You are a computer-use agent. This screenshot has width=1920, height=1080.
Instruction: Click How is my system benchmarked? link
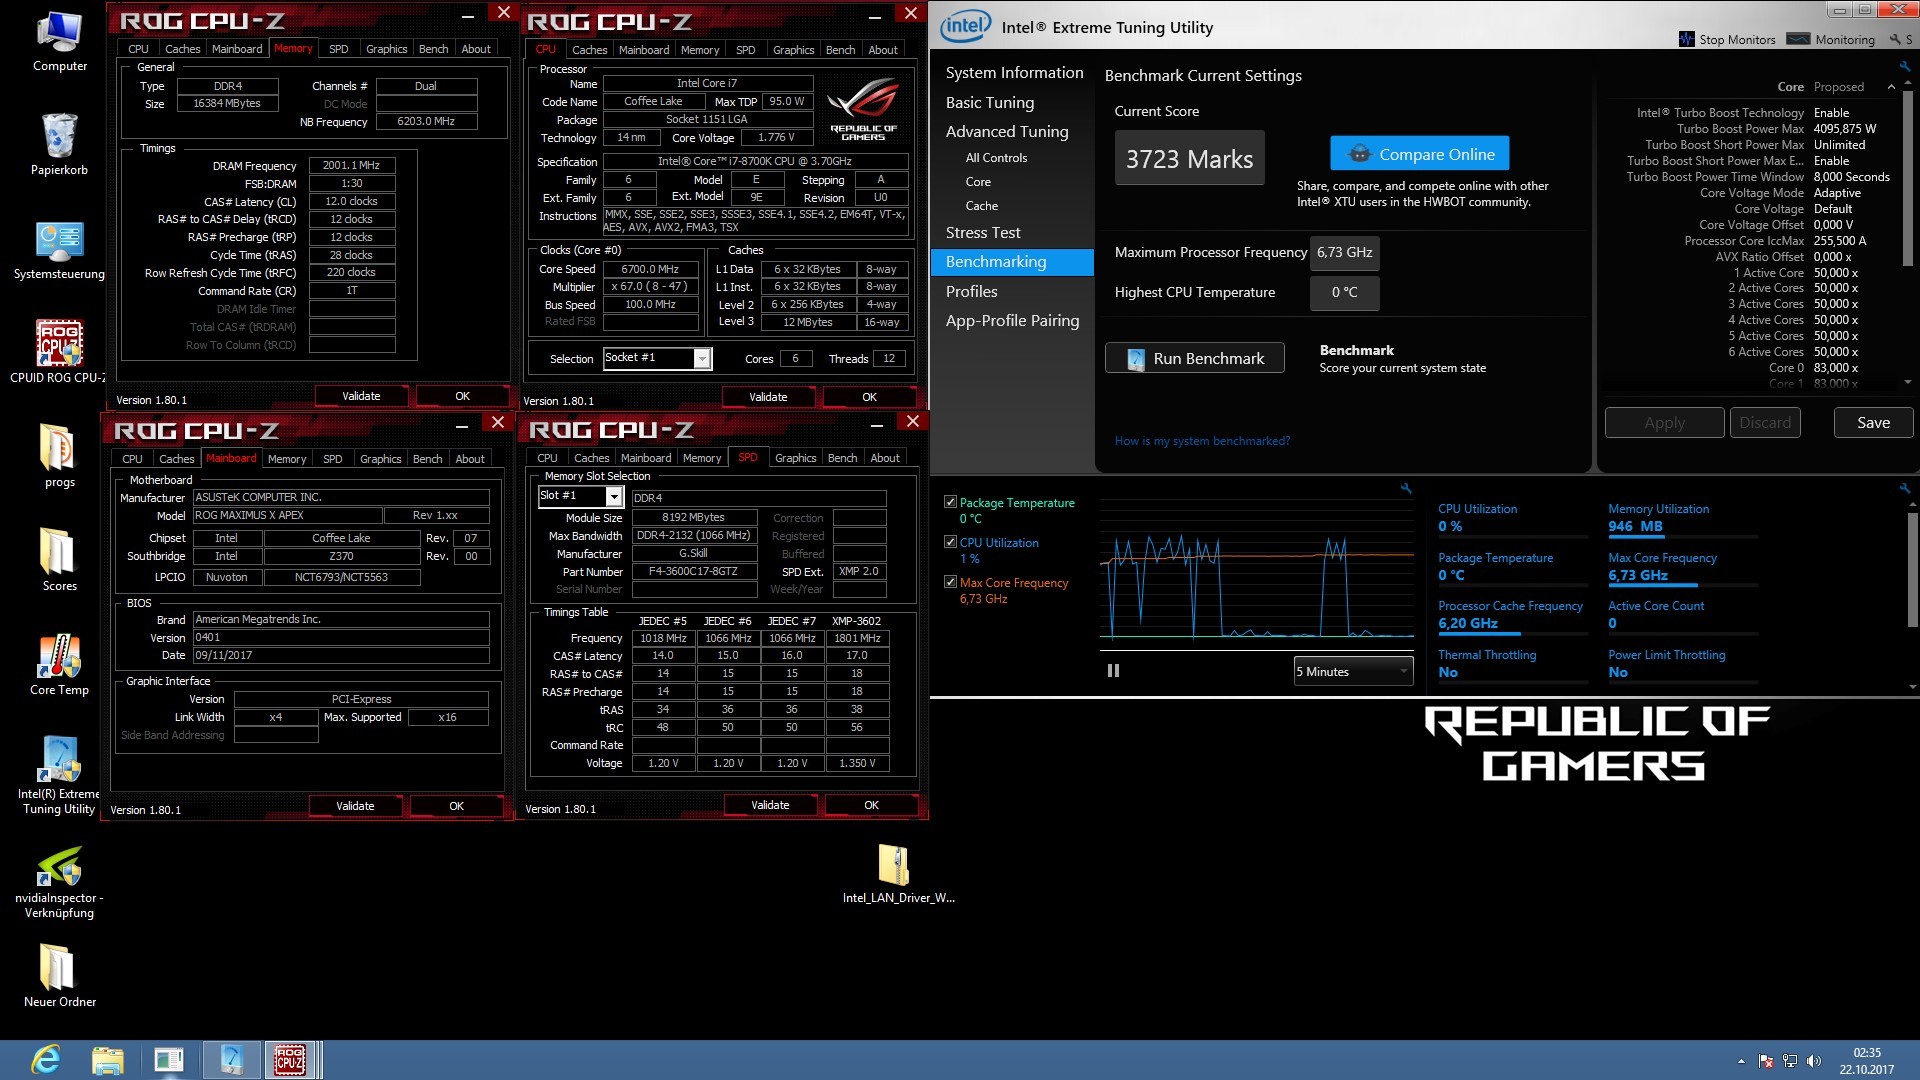pyautogui.click(x=1202, y=441)
